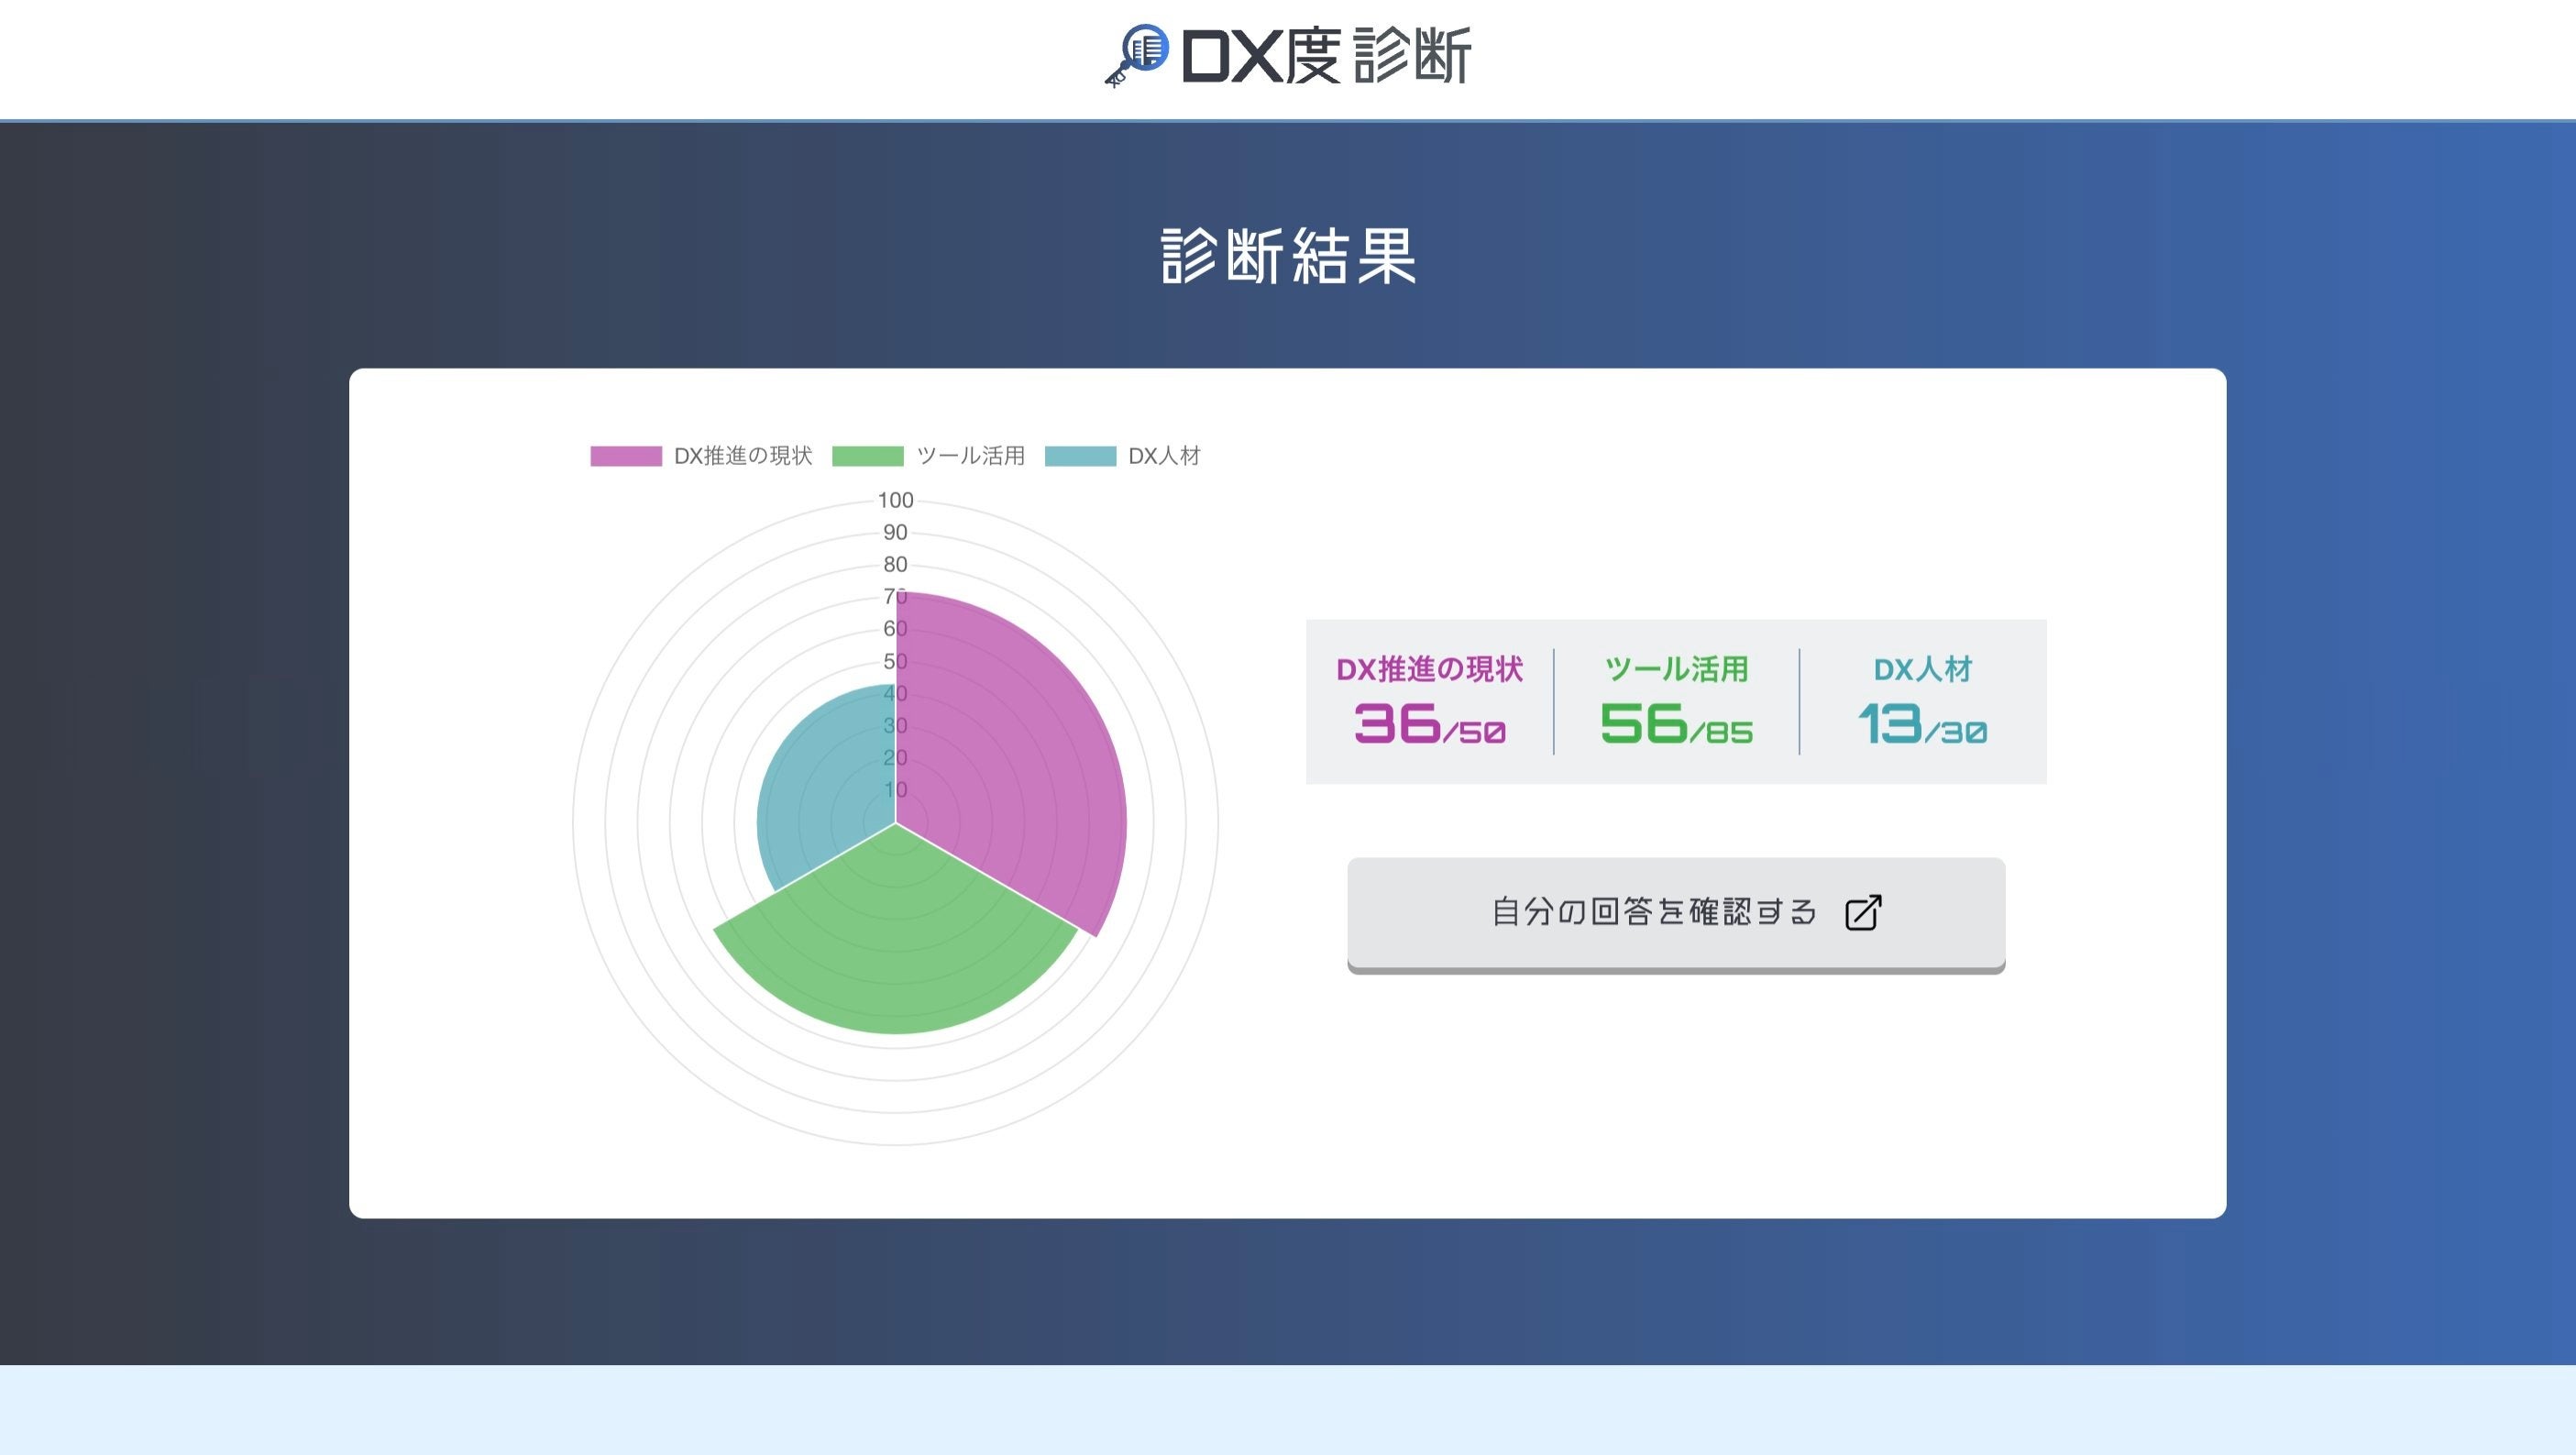Click the teal DX人材 legend swatch
The height and width of the screenshot is (1455, 2576).
click(1080, 456)
